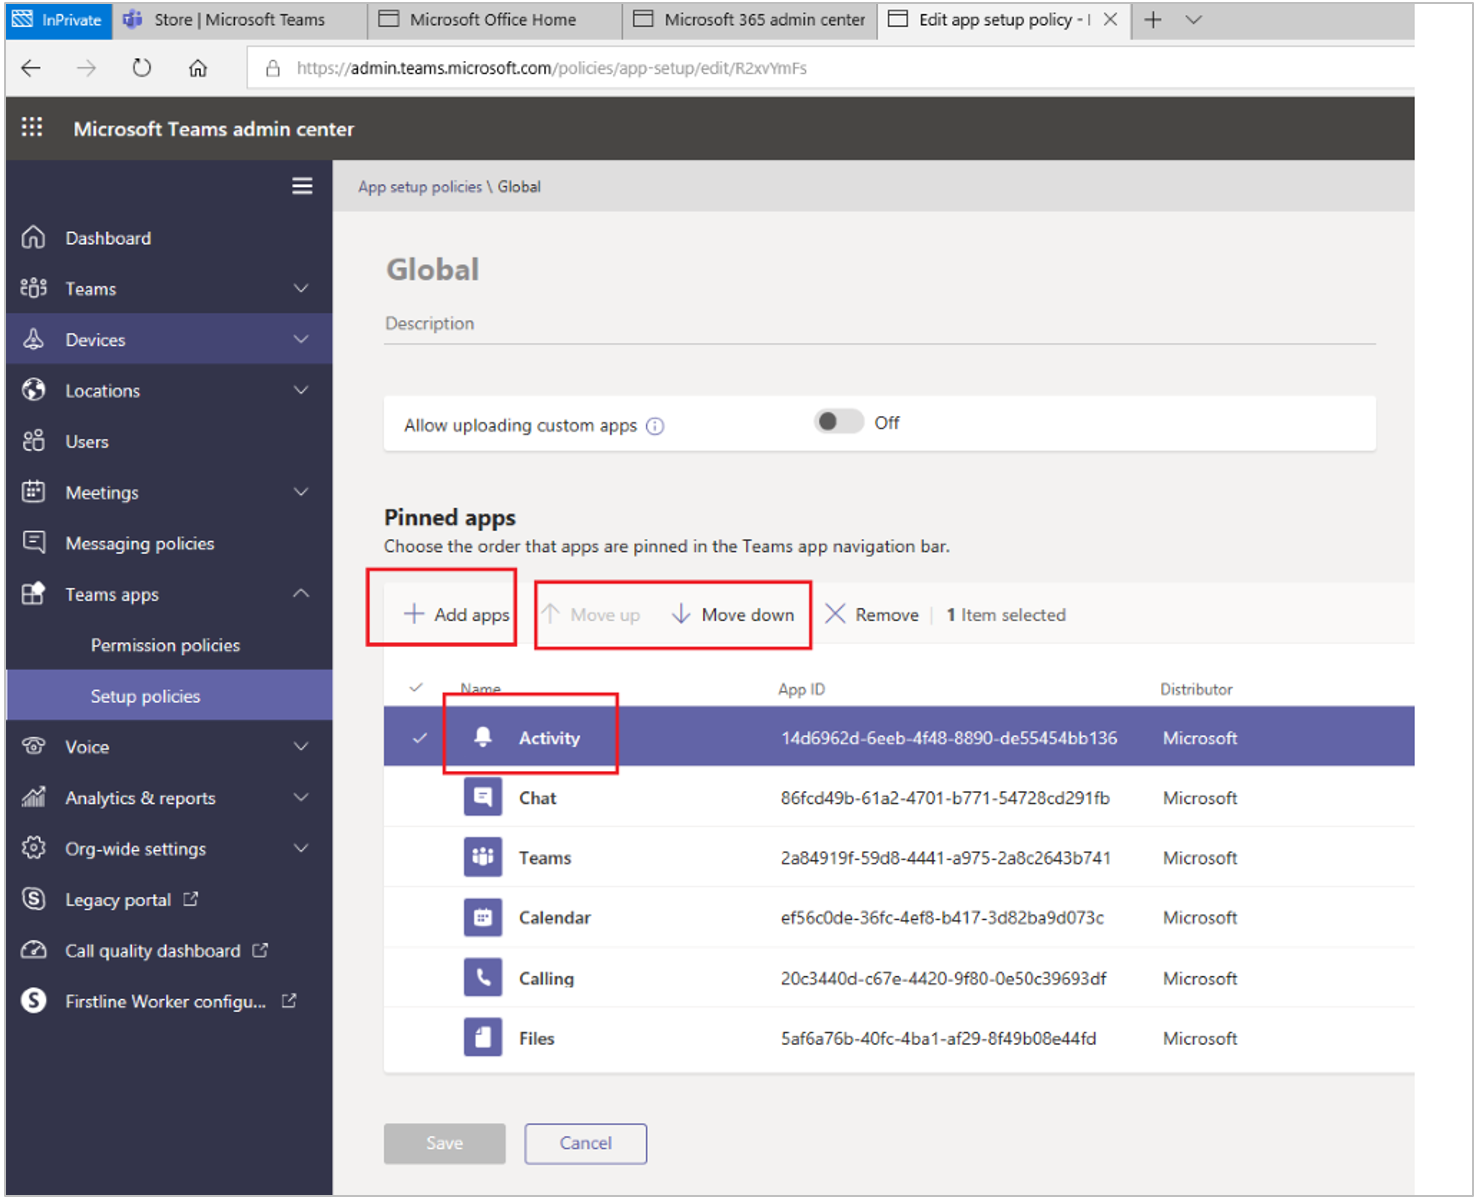Click the Calling phone app icon
This screenshot has width=1479, height=1203.
(483, 977)
